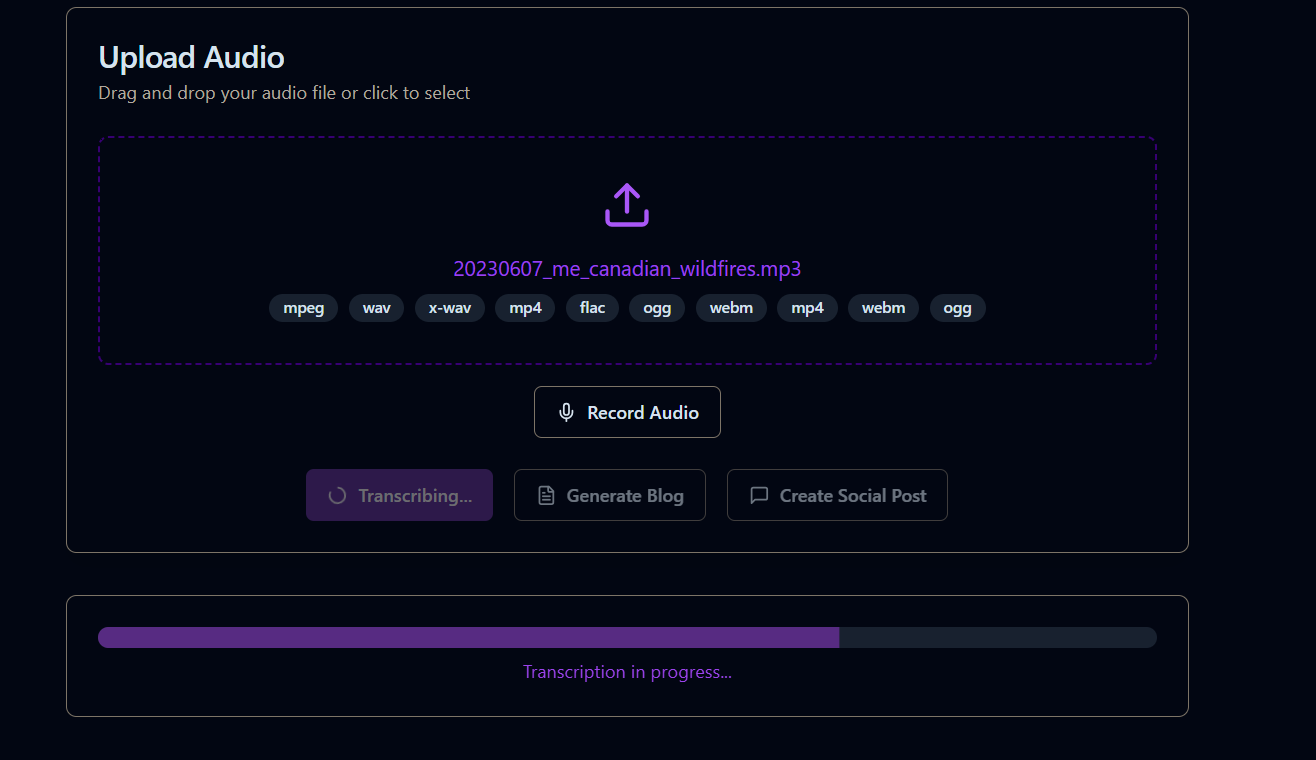Viewport: 1316px width, 760px height.
Task: Click the transcription progress bar
Action: (x=627, y=637)
